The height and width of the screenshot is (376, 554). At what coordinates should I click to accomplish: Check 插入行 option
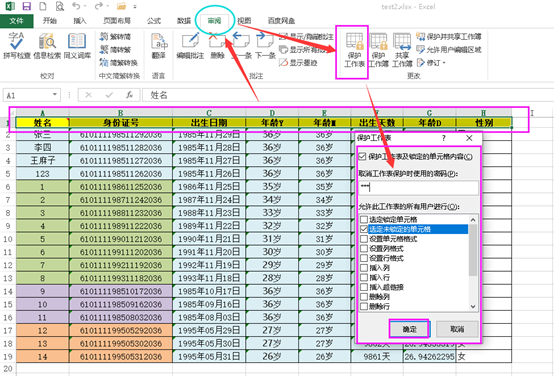tap(364, 277)
